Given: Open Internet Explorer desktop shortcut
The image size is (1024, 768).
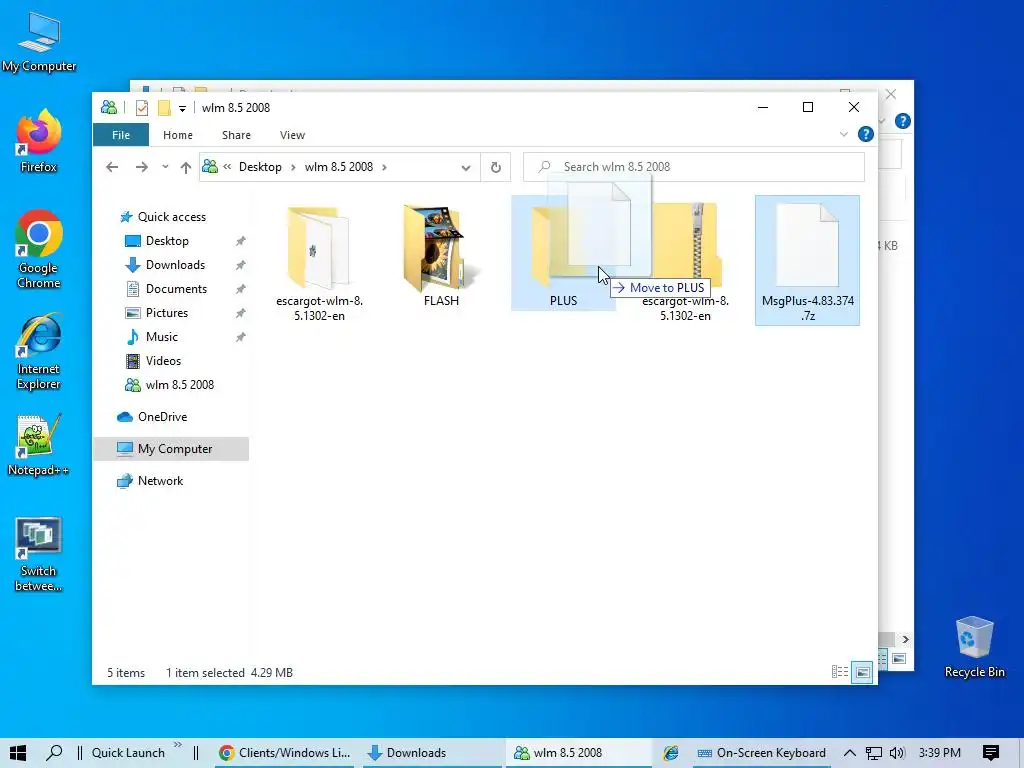Looking at the screenshot, I should [39, 351].
